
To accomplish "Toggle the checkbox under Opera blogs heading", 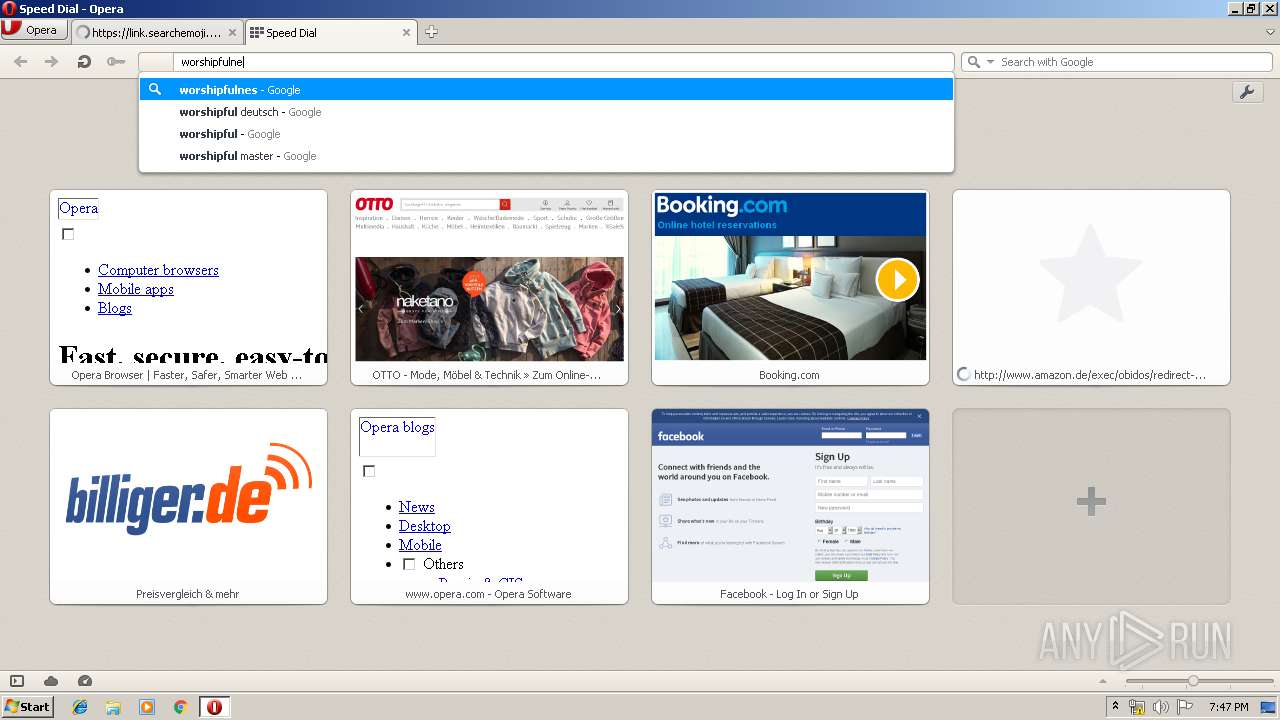I will [x=369, y=471].
